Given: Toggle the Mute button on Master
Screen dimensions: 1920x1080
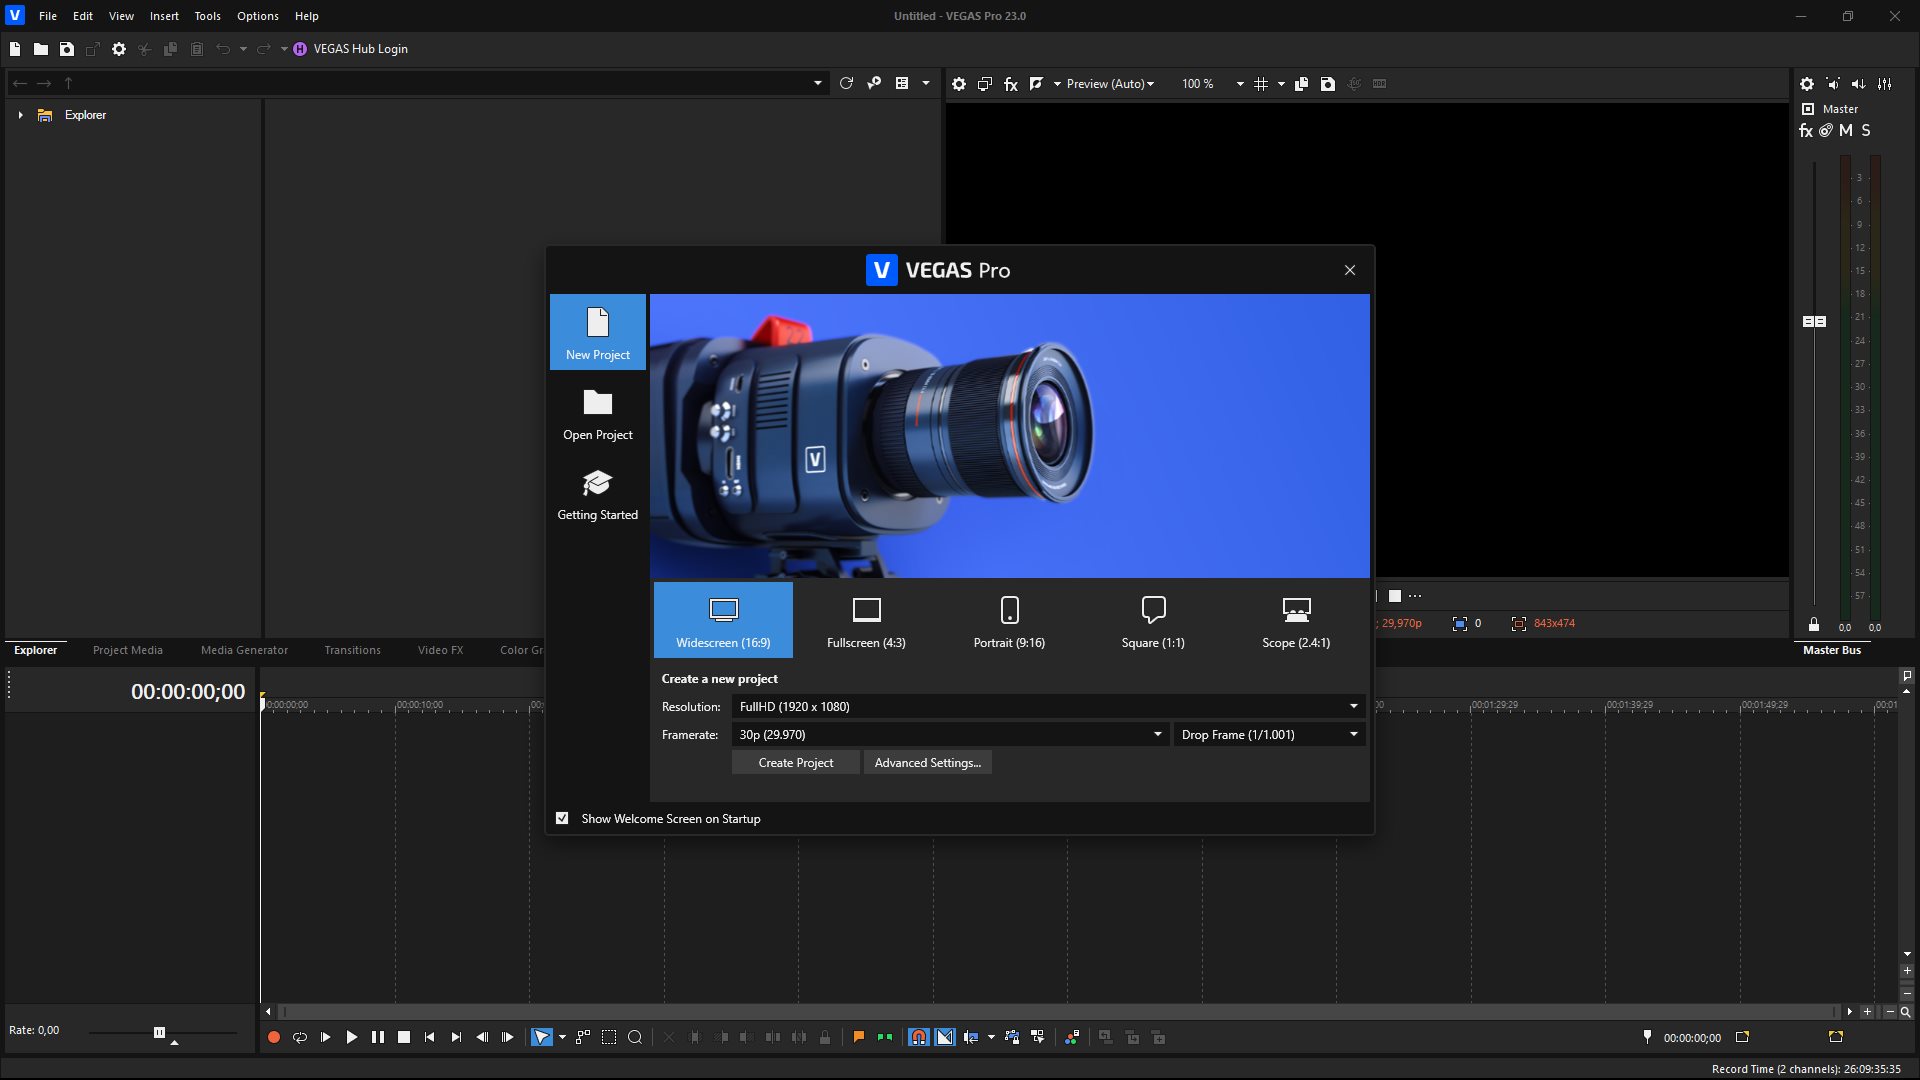Looking at the screenshot, I should pos(1846,131).
